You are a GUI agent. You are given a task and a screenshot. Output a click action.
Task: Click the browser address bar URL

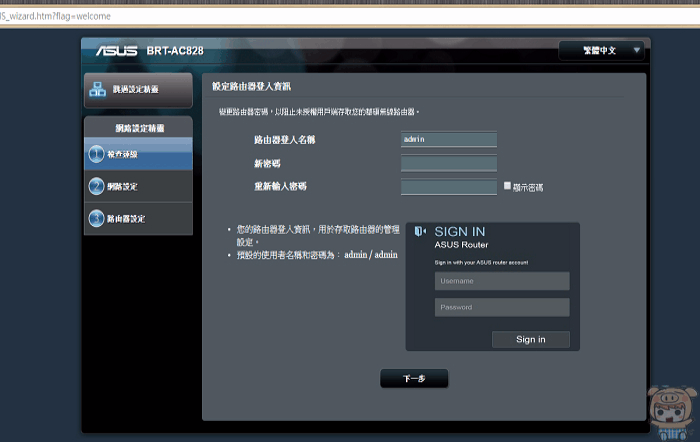point(55,16)
